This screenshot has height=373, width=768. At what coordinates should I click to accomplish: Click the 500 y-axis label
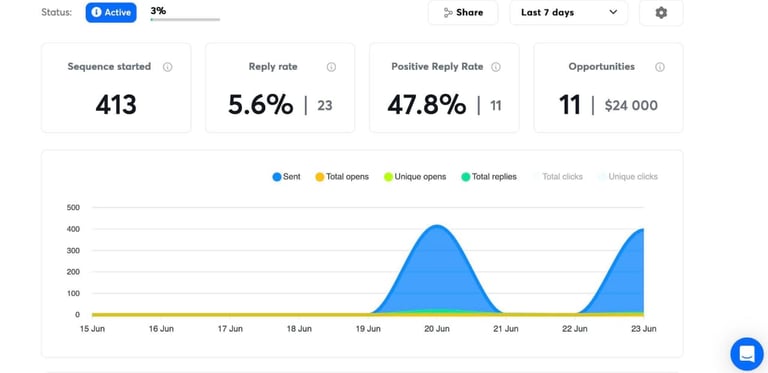tap(73, 208)
